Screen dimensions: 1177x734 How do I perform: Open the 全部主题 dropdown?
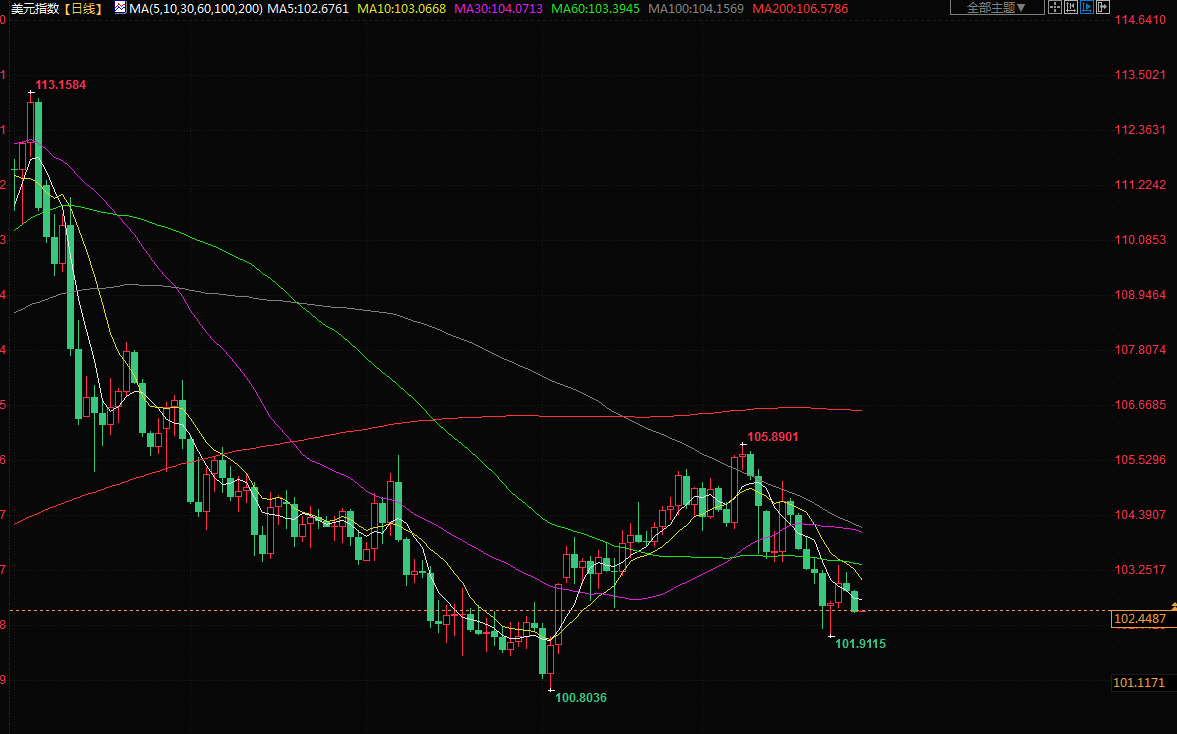point(997,8)
